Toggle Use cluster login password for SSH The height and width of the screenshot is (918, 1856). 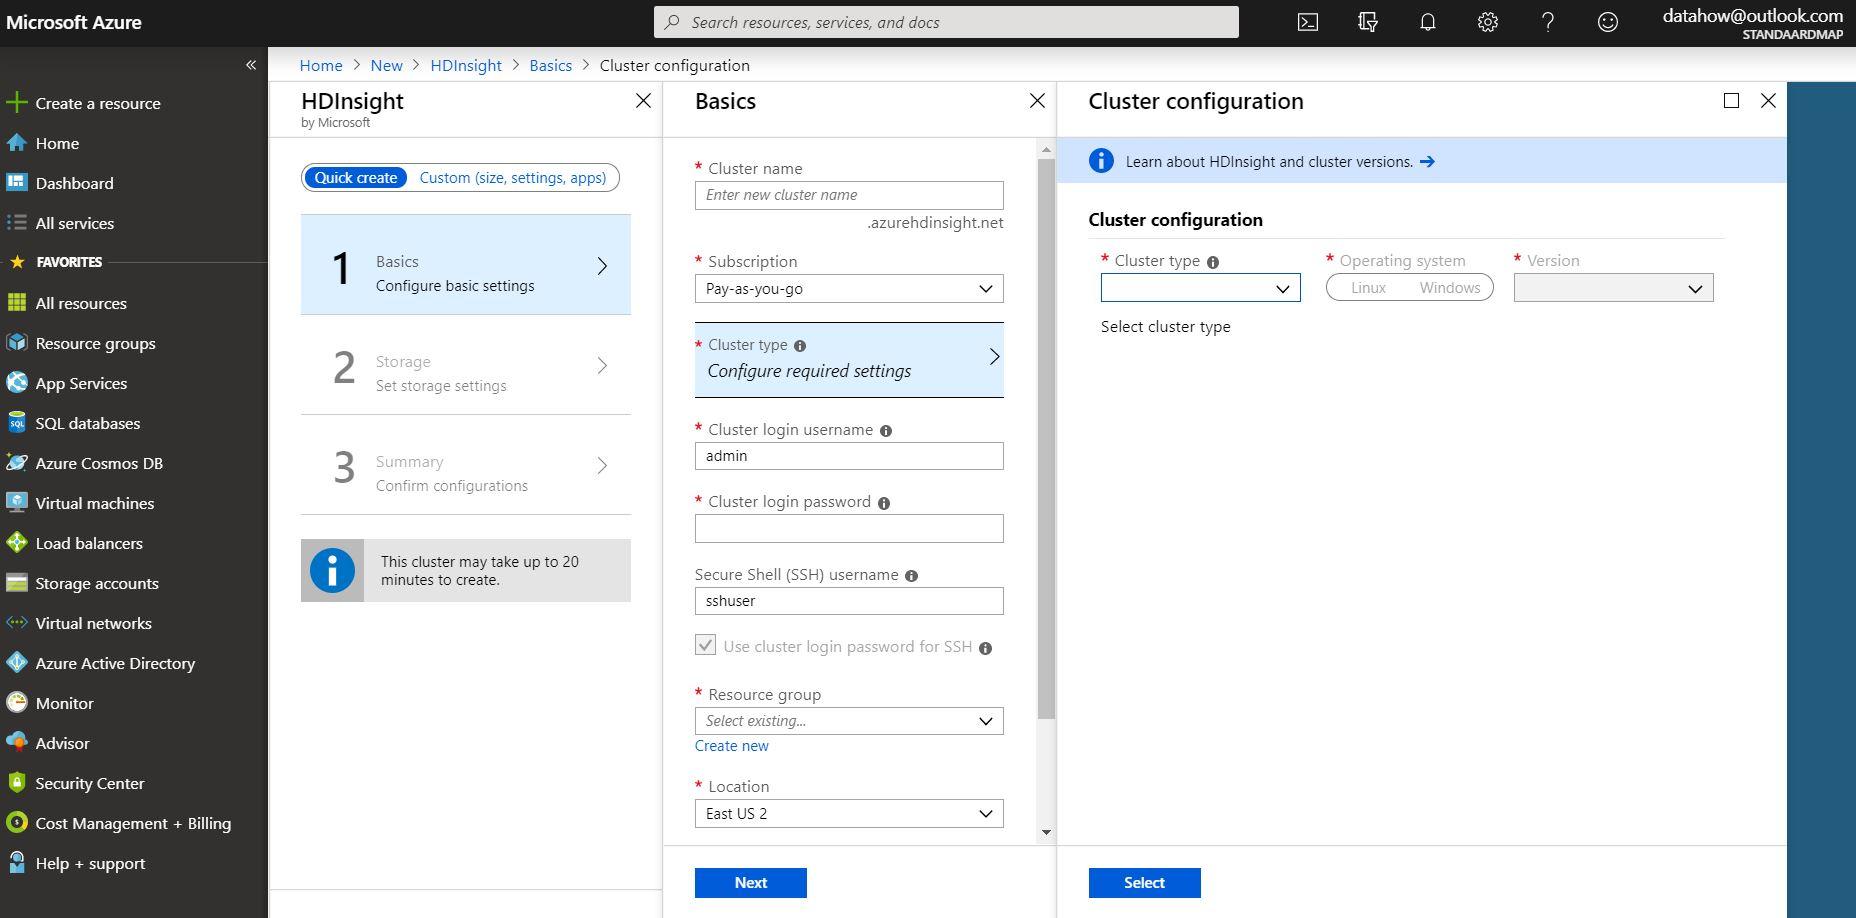pos(706,646)
